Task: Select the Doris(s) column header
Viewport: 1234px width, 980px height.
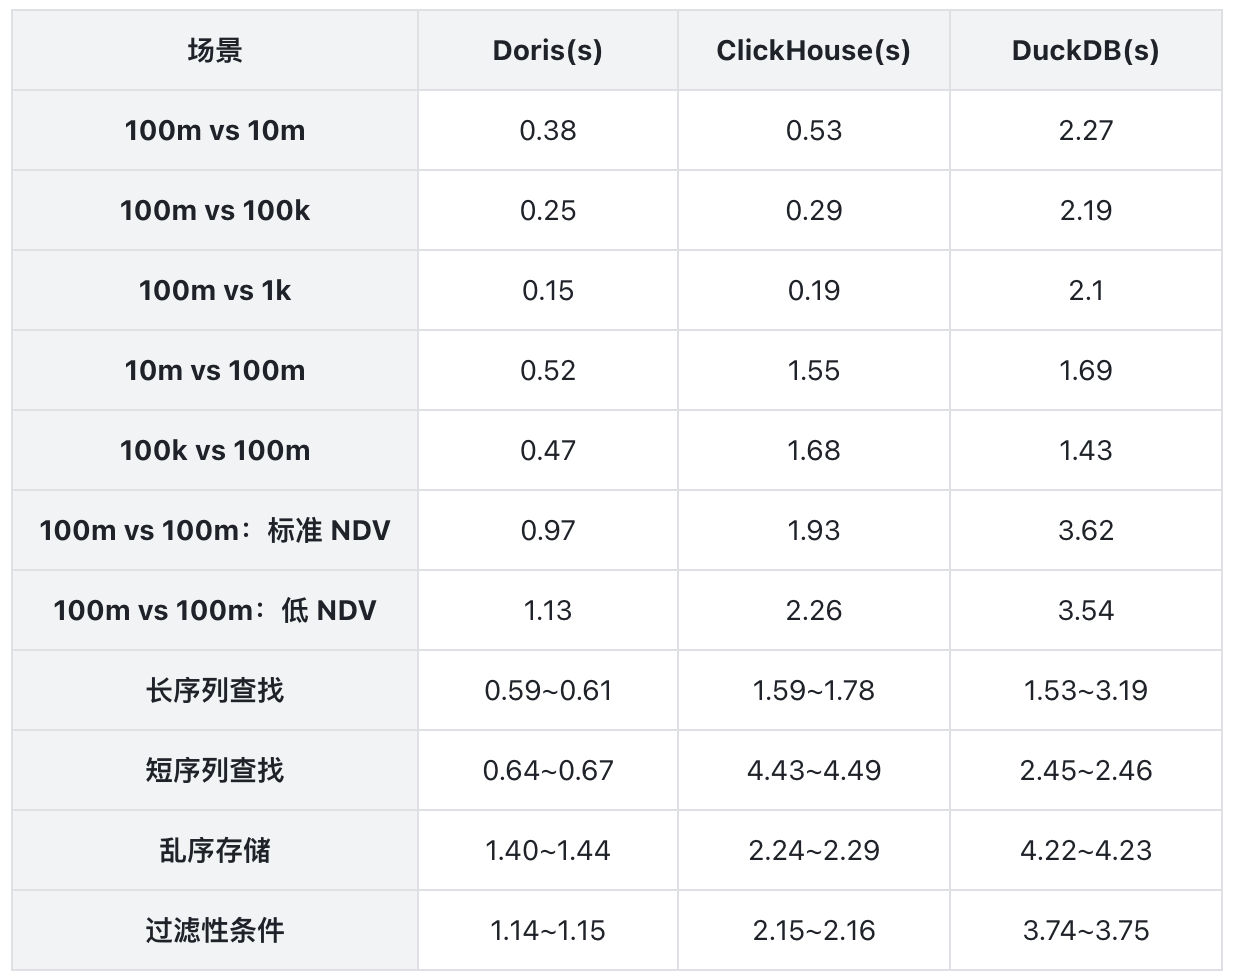Action: coord(548,50)
